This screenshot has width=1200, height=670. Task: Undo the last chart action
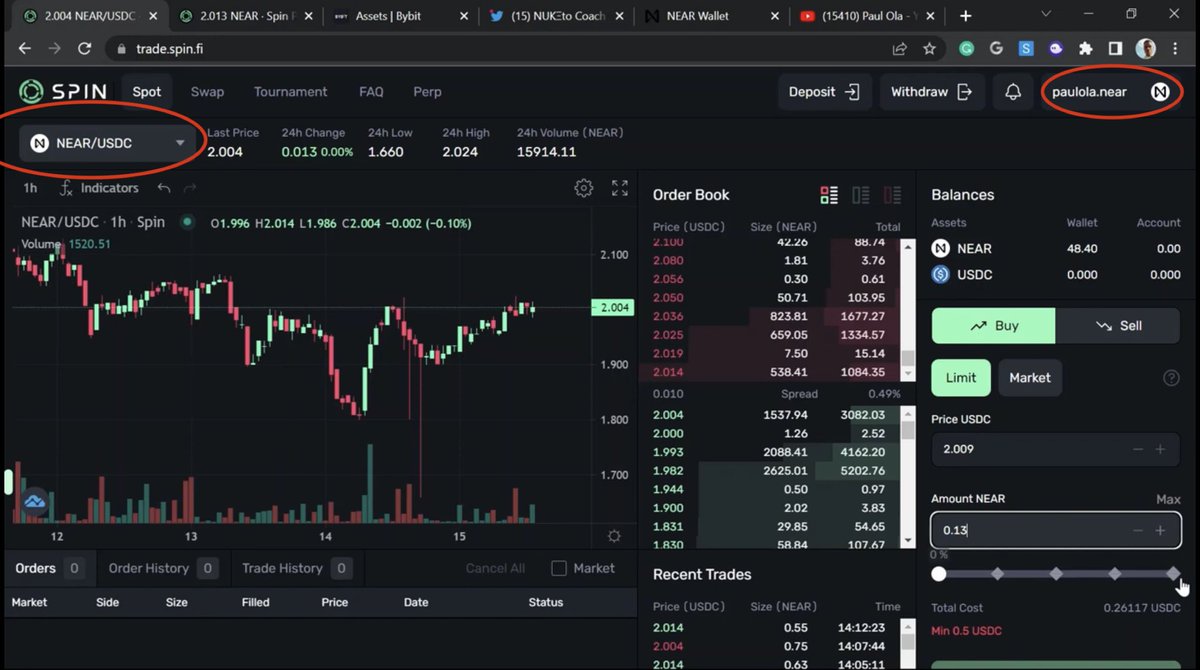point(164,188)
